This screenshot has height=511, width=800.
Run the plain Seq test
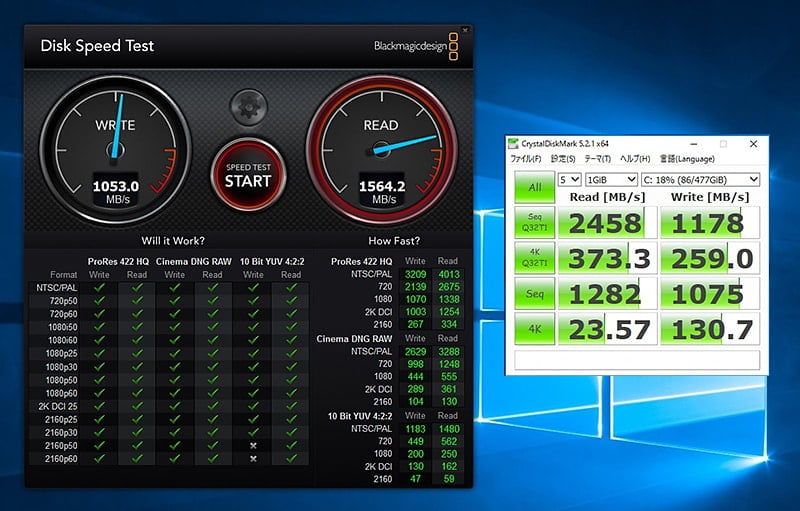(535, 293)
